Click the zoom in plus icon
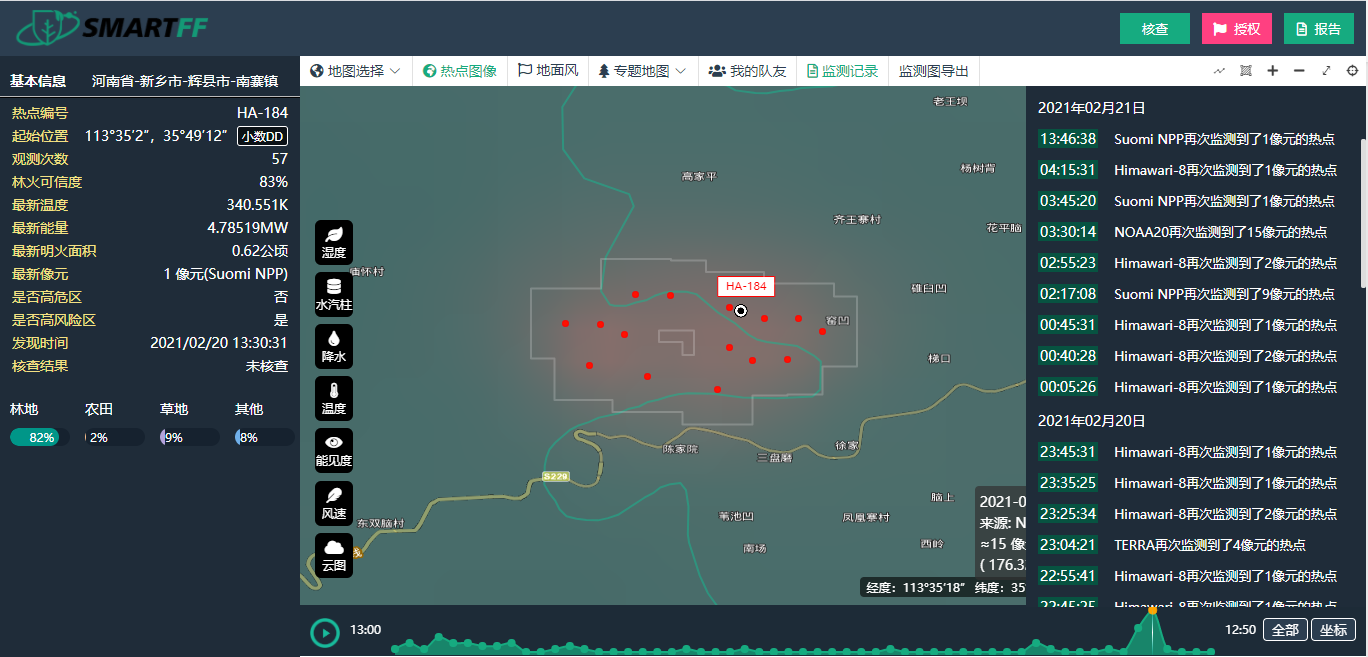Screen dimensions: 1368x657 point(1273,71)
